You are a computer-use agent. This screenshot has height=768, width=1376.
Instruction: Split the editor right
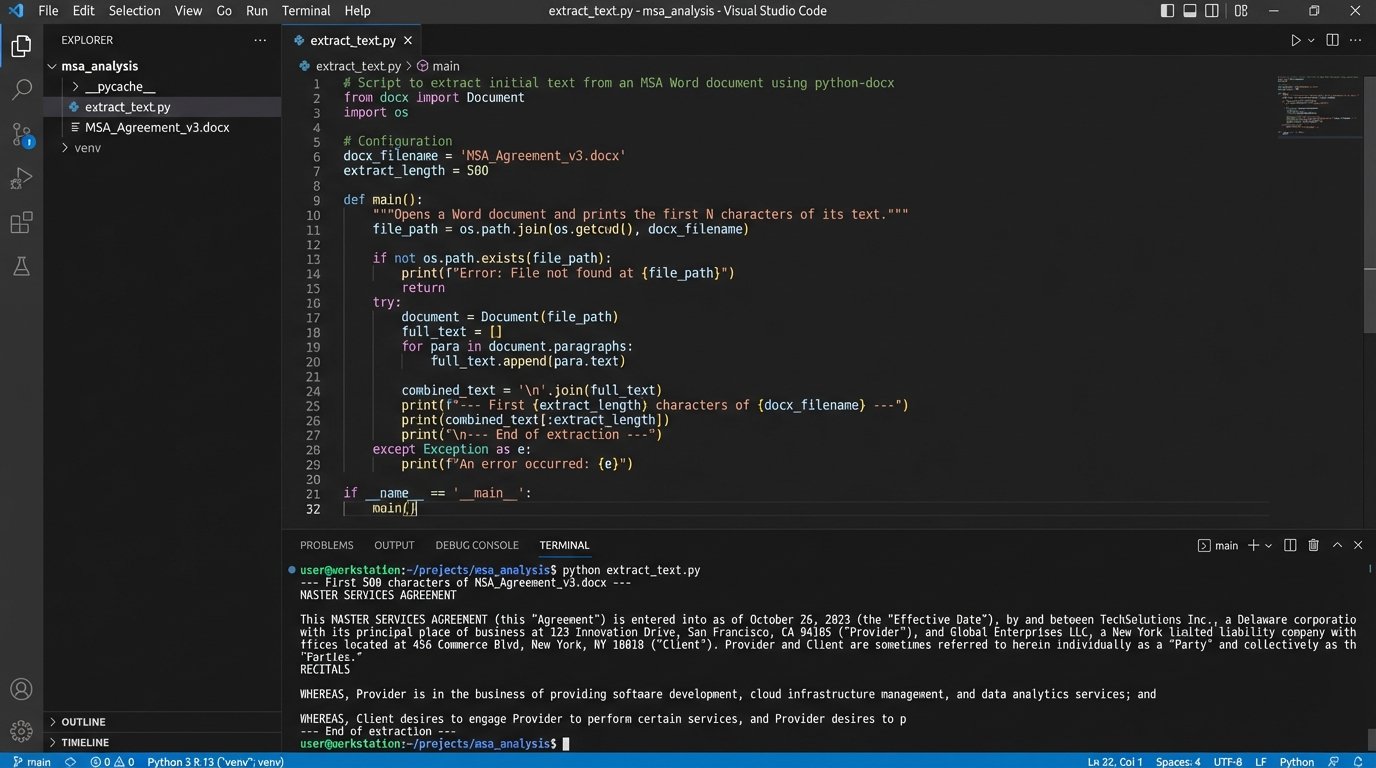1332,40
